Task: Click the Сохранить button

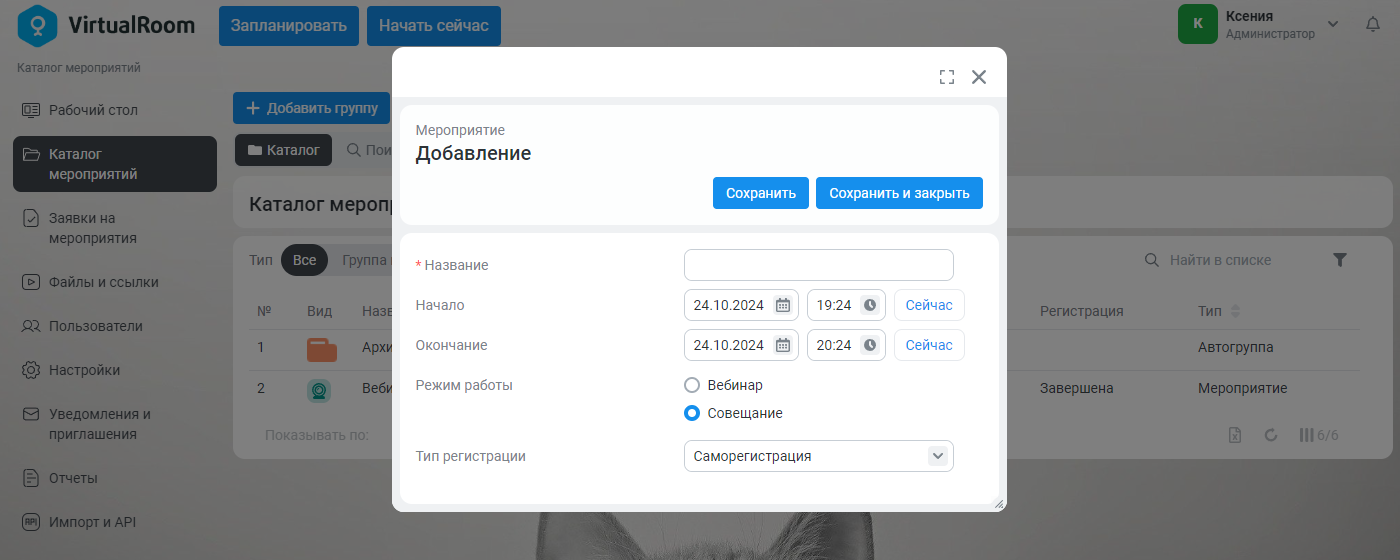Action: (x=760, y=193)
